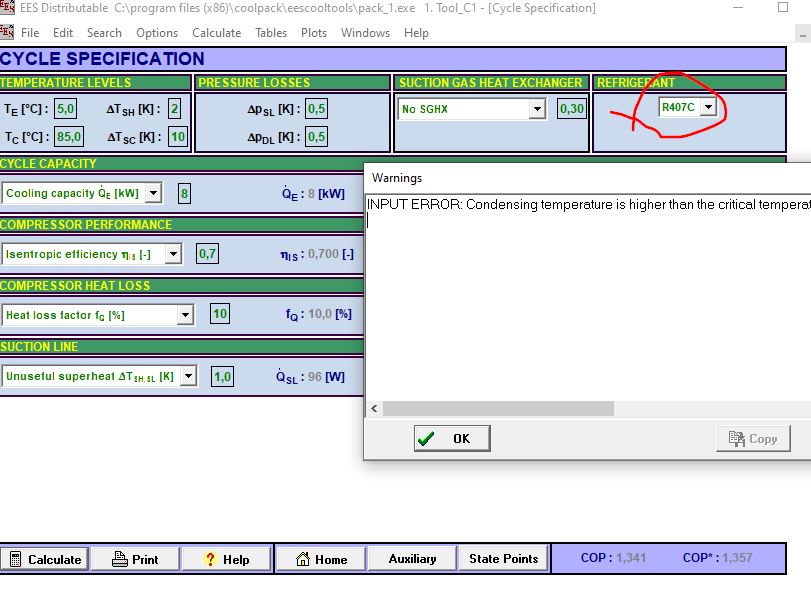Open Help with the question mark icon
Viewport: 811px width, 590px height.
(x=225, y=559)
